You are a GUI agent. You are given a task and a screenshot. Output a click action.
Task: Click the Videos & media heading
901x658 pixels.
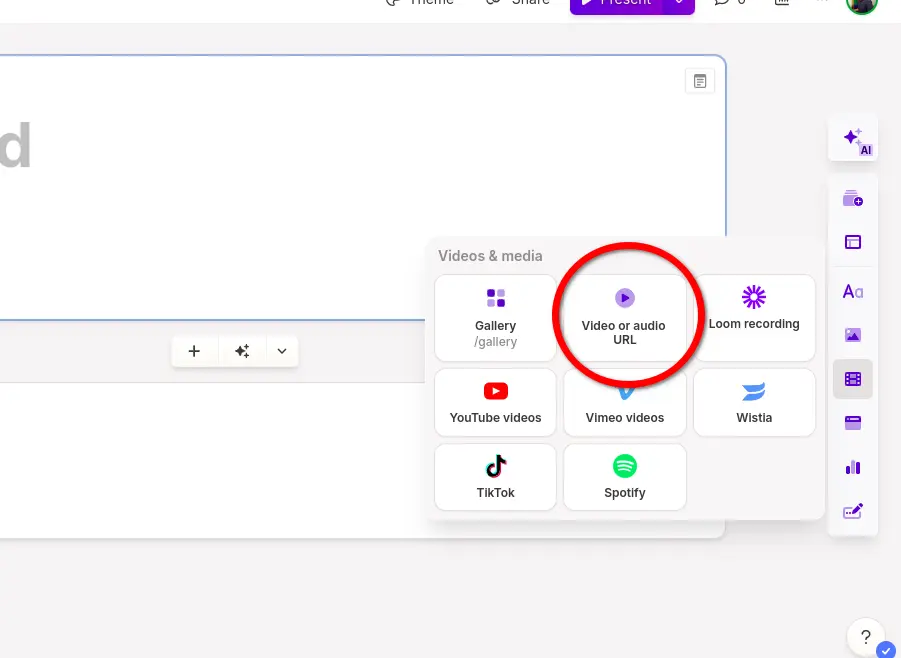[490, 256]
